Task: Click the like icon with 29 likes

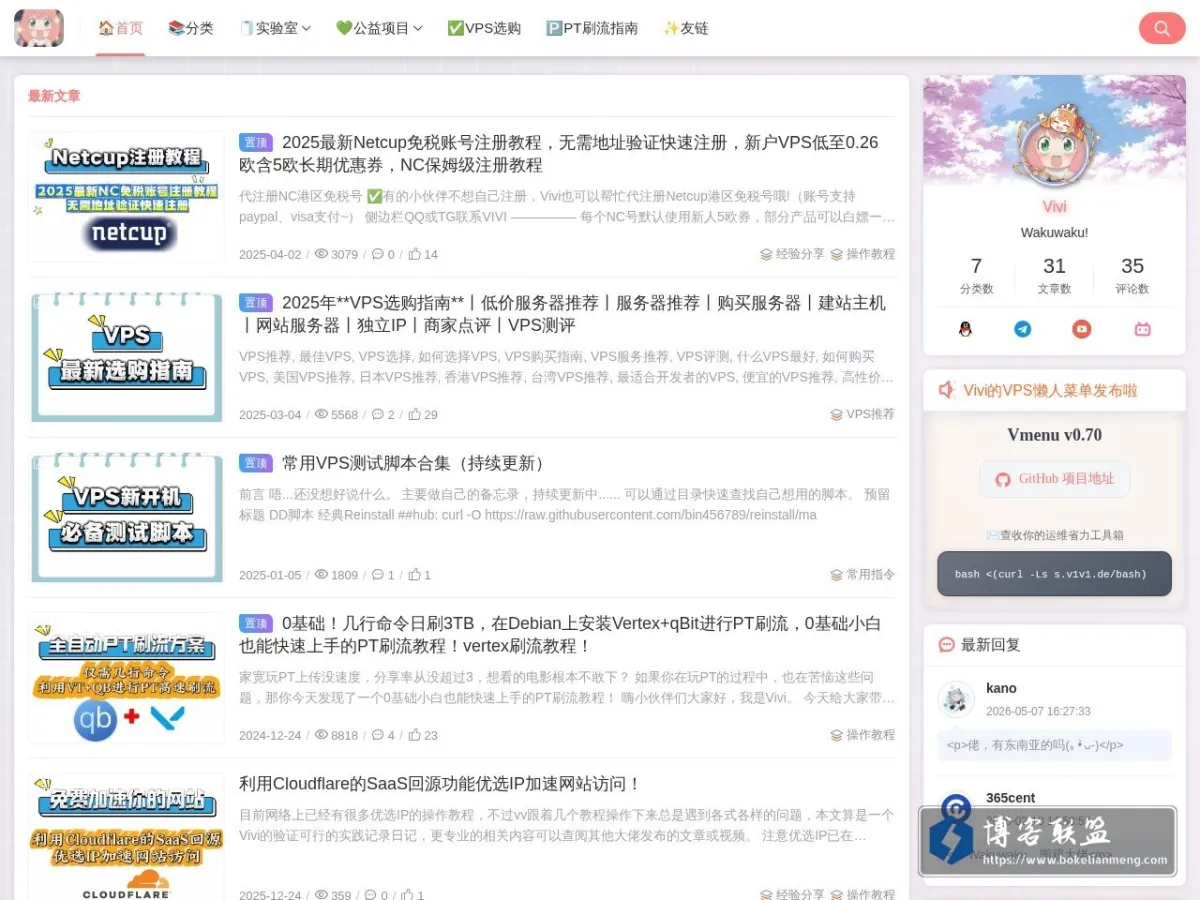Action: 414,414
